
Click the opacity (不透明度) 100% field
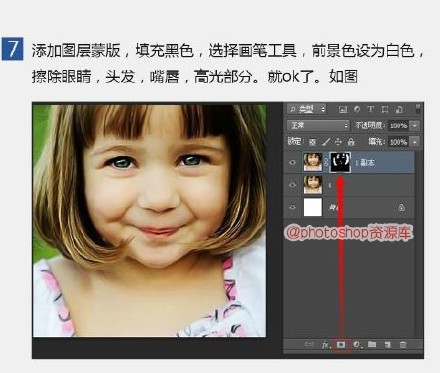pyautogui.click(x=398, y=126)
